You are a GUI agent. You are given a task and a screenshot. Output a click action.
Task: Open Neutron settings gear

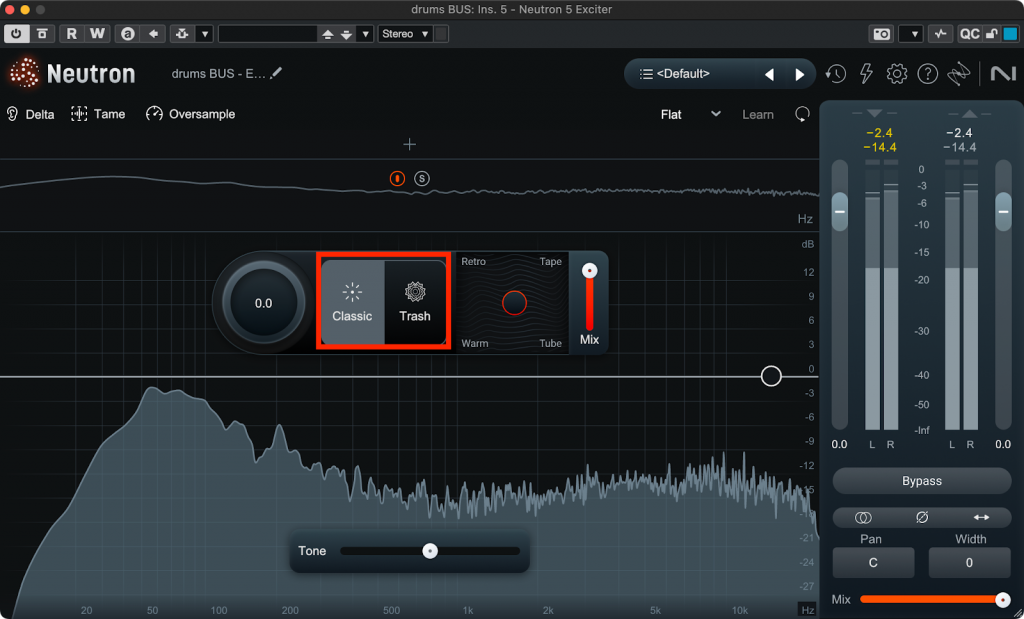(897, 74)
